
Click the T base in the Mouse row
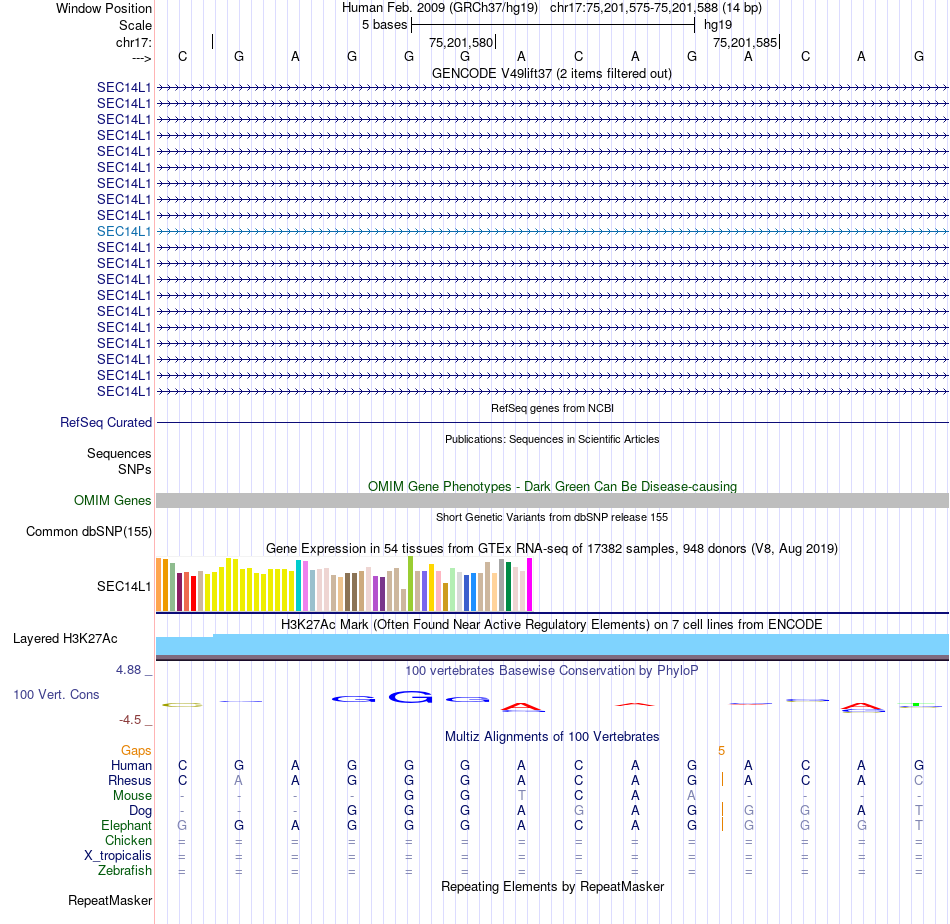click(x=521, y=796)
